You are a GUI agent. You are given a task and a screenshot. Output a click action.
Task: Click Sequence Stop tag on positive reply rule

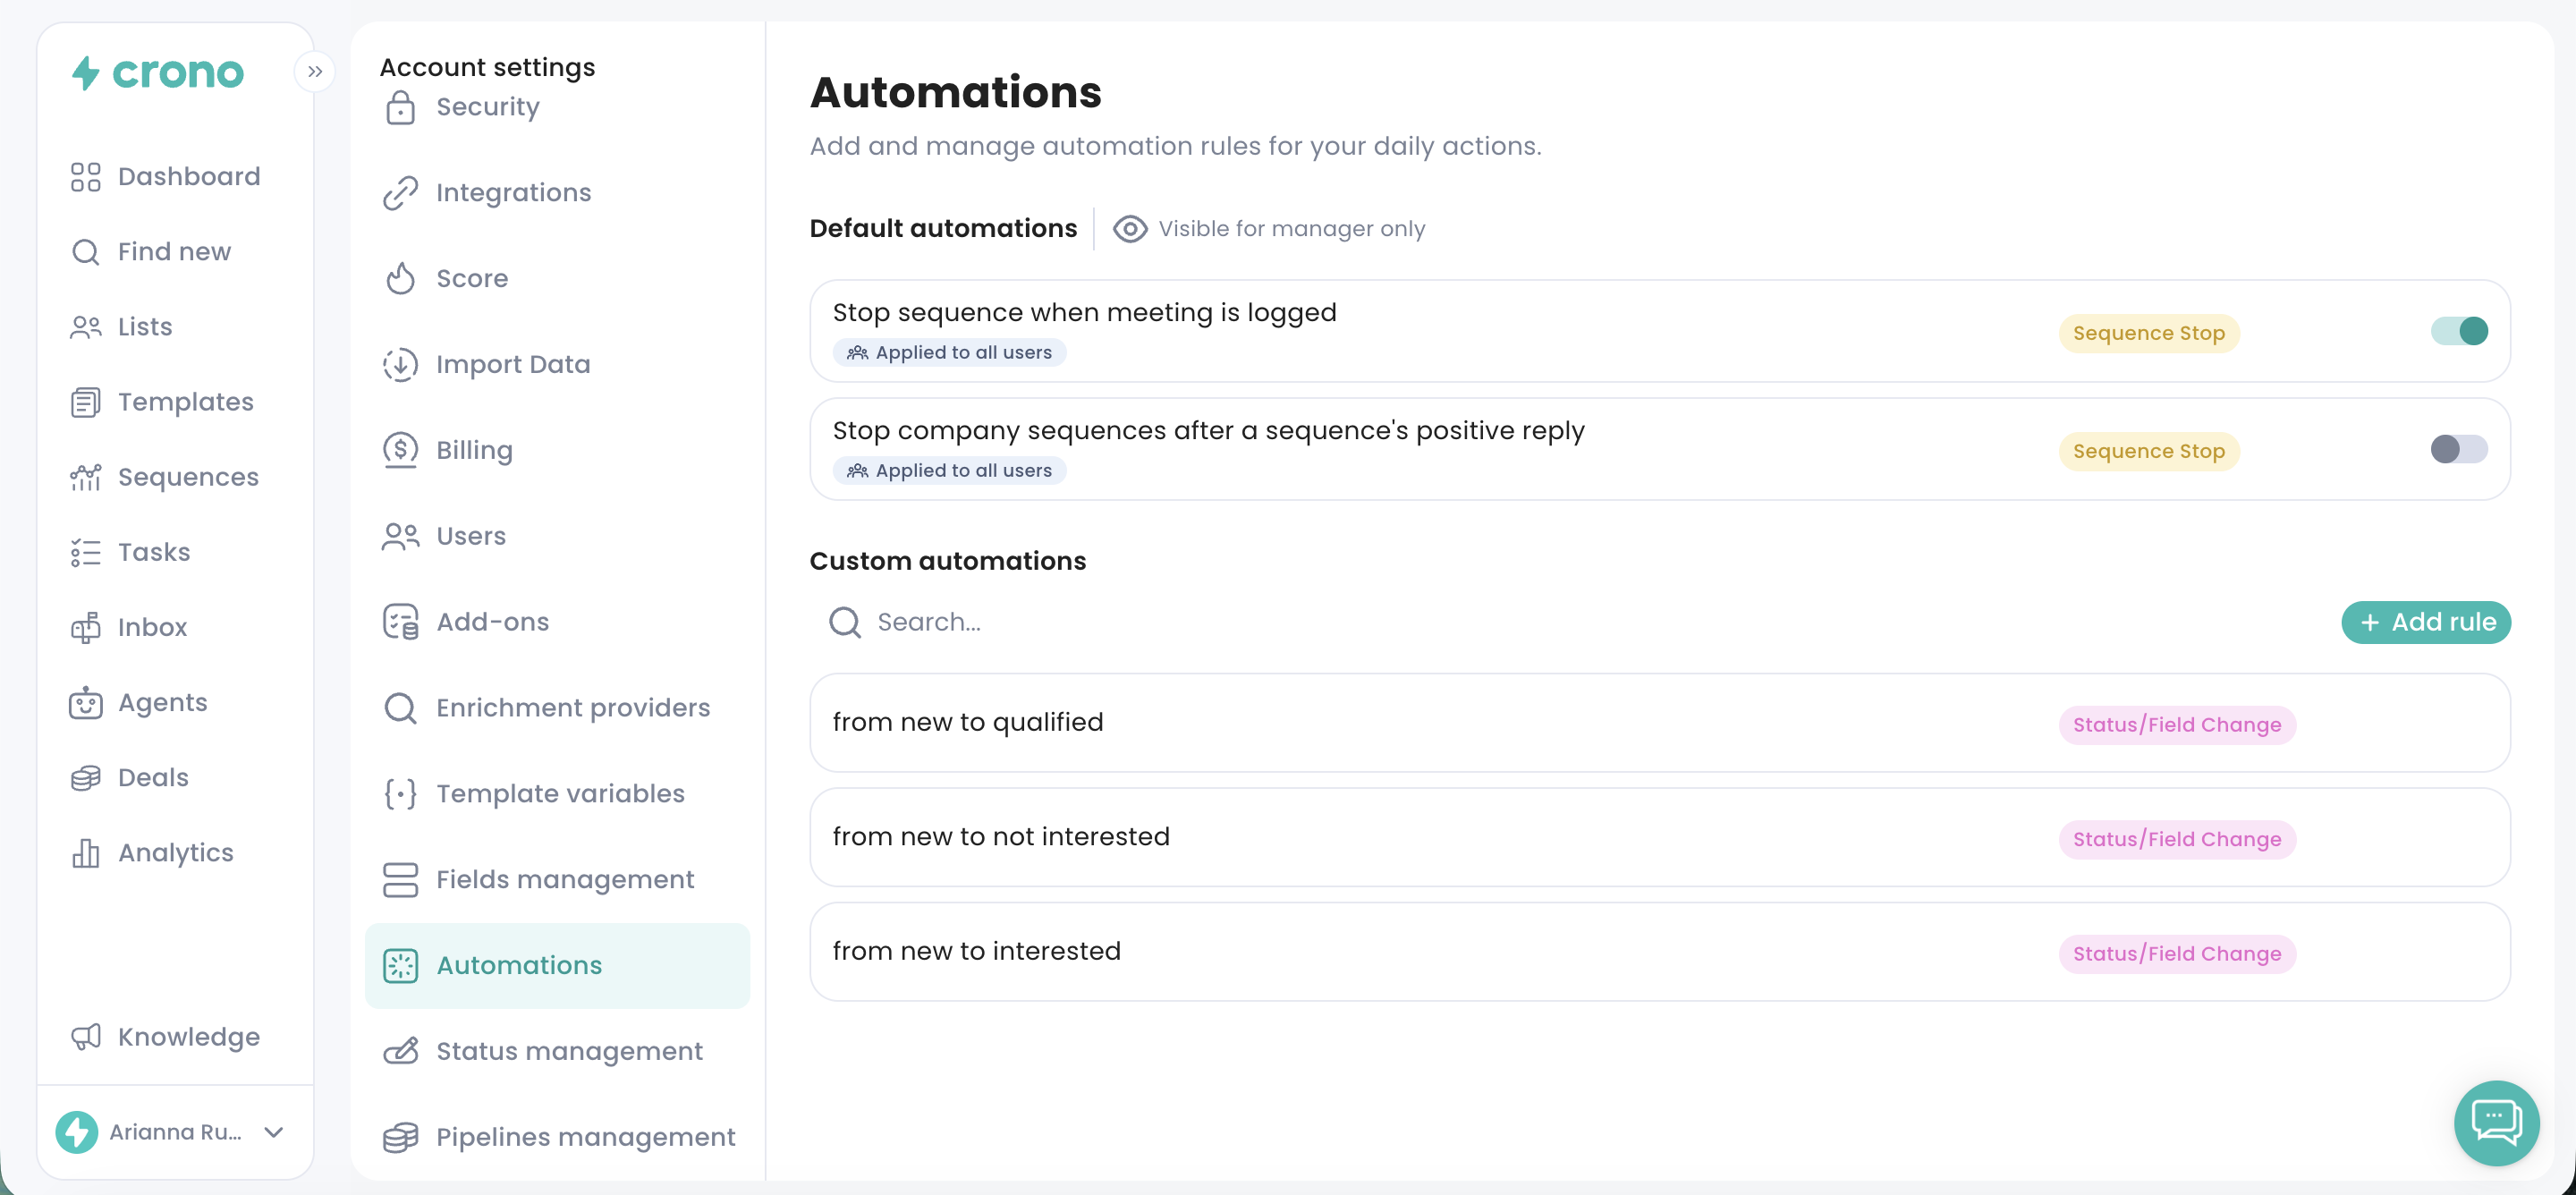[2149, 451]
